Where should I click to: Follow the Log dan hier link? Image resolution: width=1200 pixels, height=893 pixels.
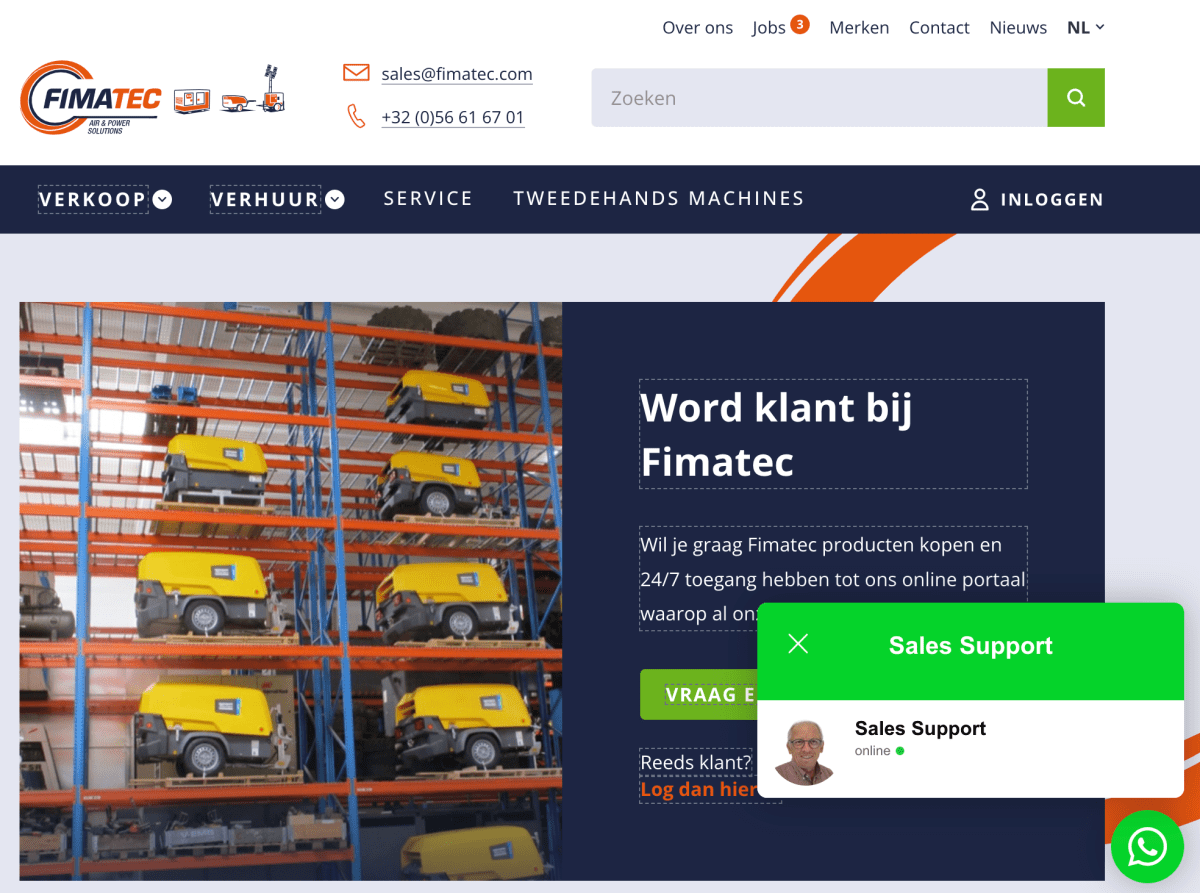699,789
